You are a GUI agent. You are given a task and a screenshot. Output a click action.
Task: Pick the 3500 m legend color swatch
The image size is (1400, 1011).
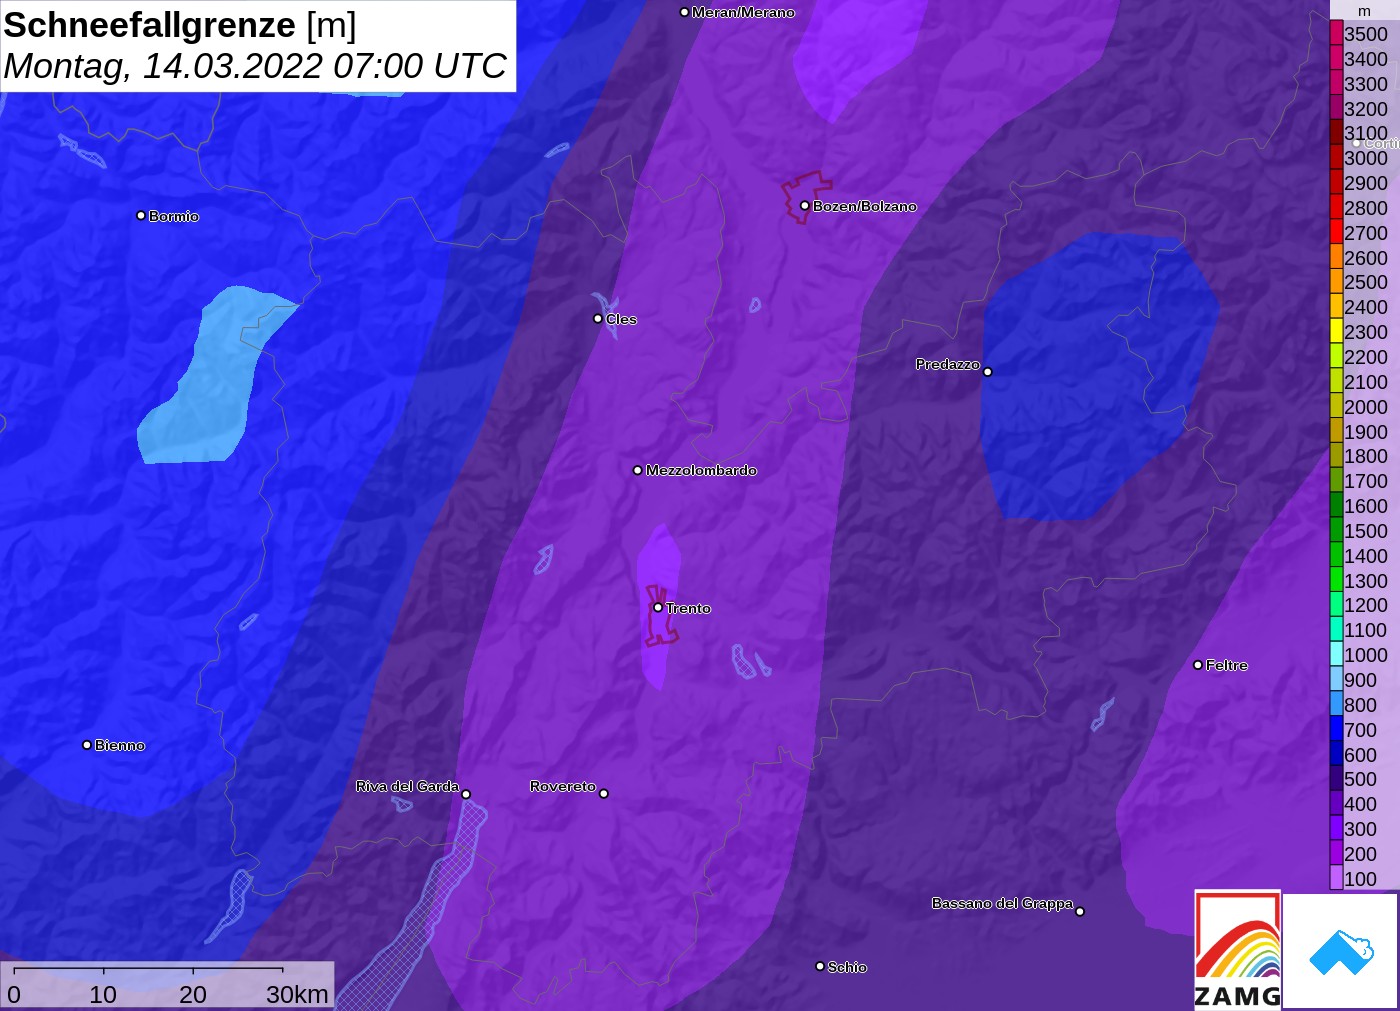(x=1336, y=33)
